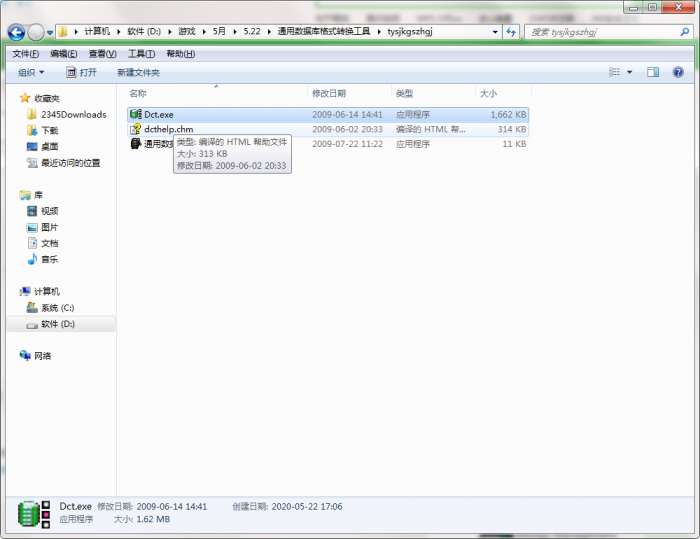Select 软件 (D:) in the address breadcrumb

(144, 31)
